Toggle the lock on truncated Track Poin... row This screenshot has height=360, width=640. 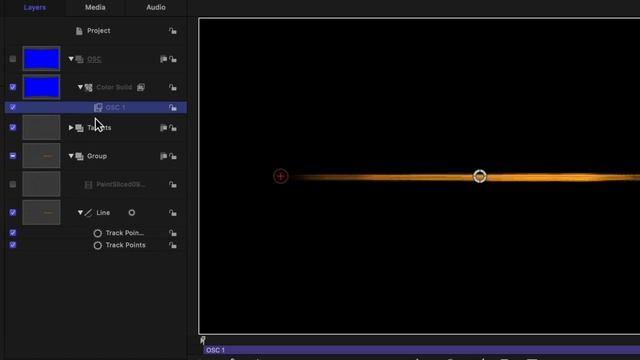(x=173, y=233)
